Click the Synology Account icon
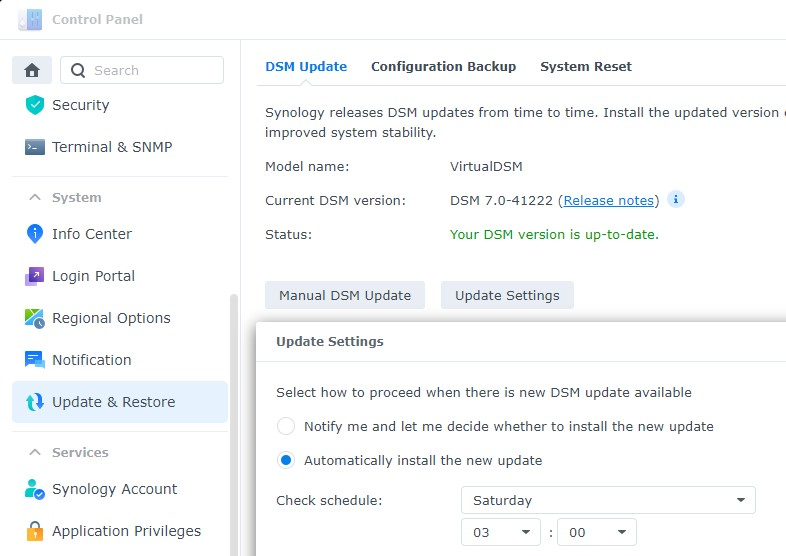786x556 pixels. pos(35,489)
